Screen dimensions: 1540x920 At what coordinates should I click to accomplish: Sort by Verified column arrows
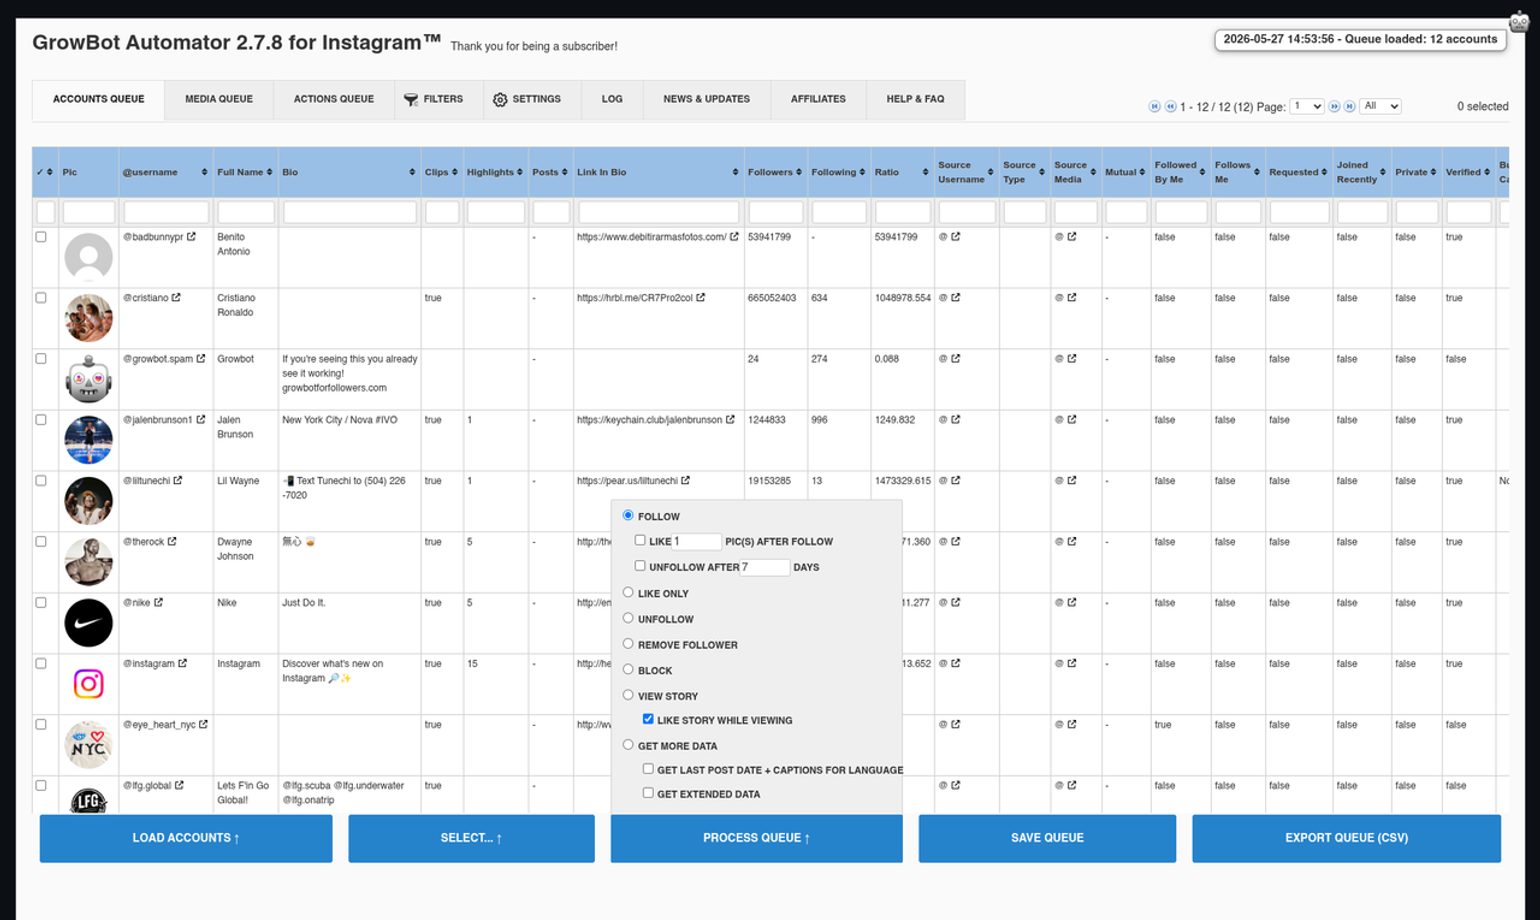click(x=1487, y=172)
